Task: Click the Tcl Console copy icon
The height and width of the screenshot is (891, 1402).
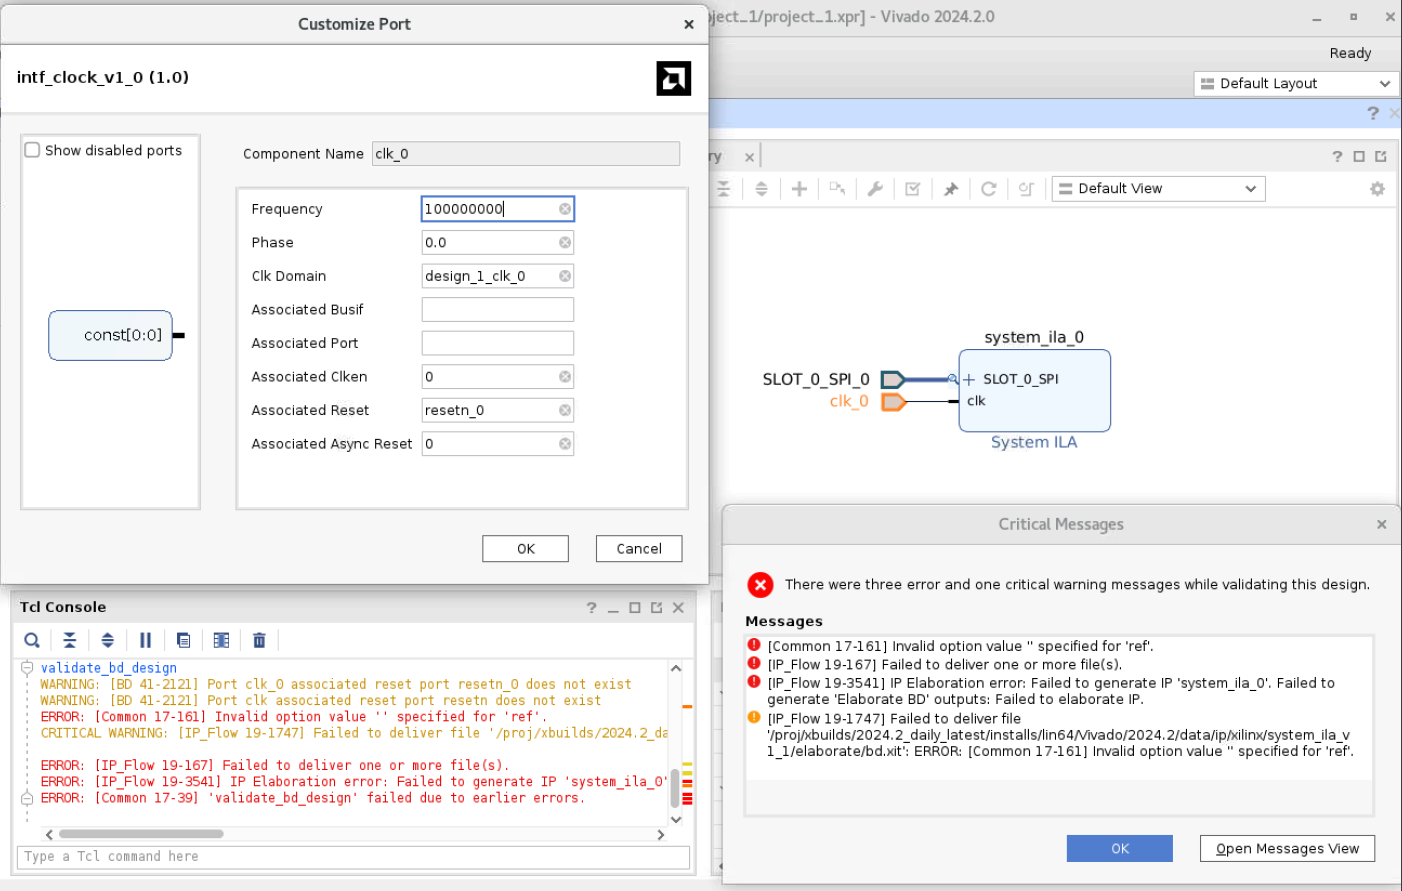Action: pos(183,640)
